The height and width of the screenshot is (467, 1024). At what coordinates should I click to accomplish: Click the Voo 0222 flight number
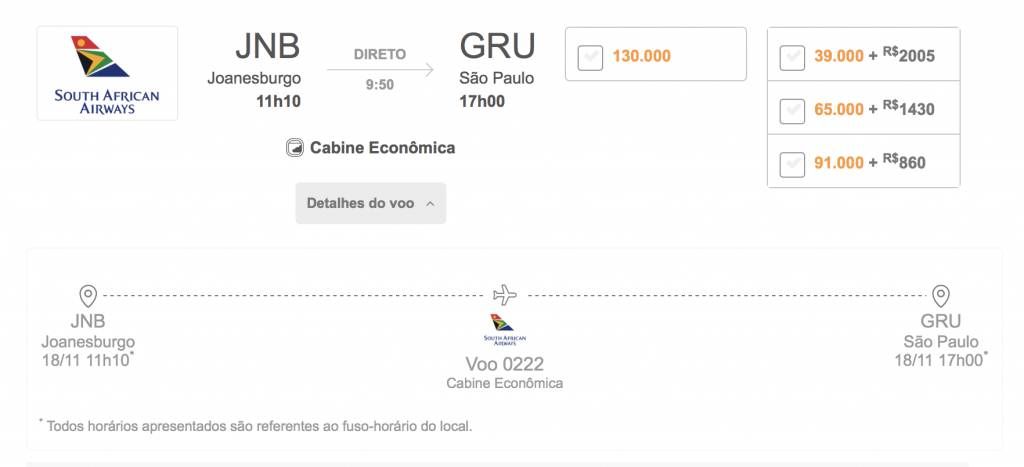click(x=504, y=363)
